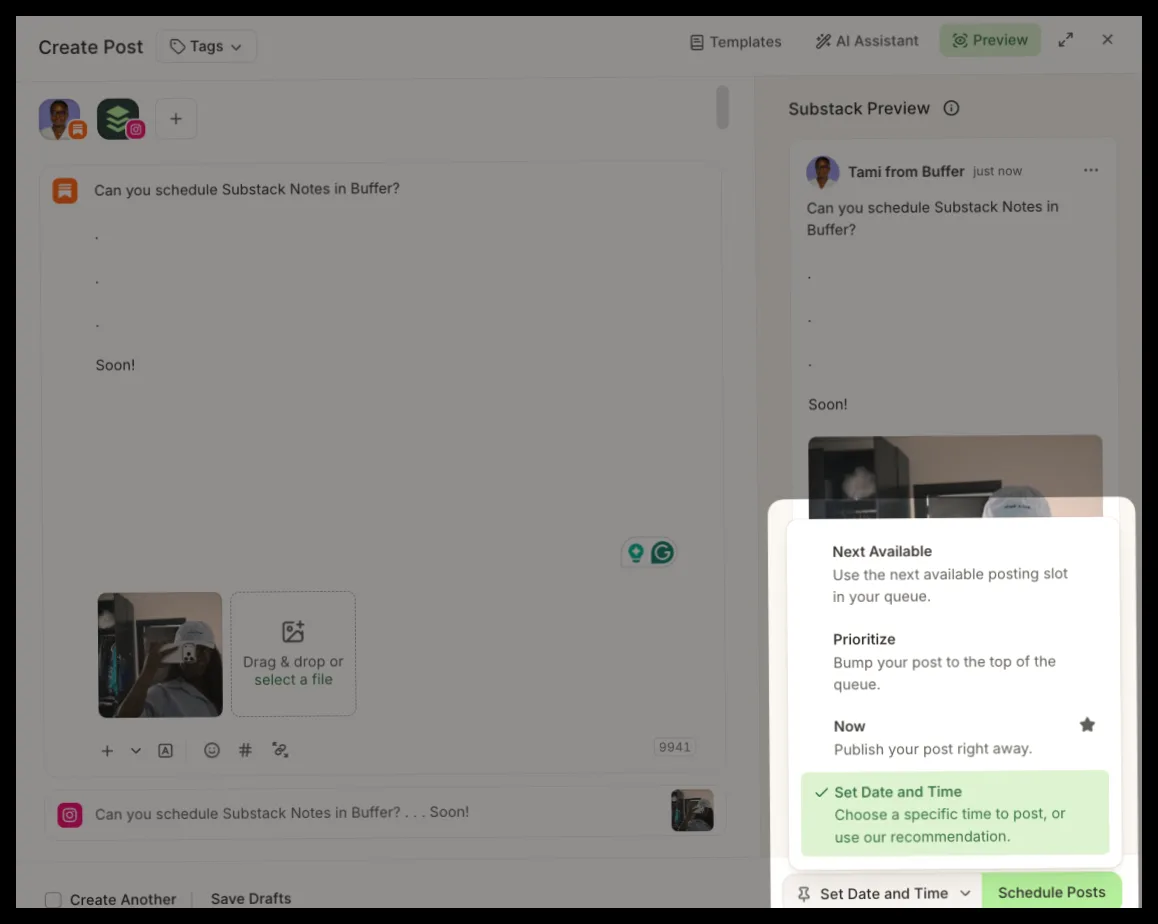
Task: Click 'select a file' upload link
Action: (293, 680)
